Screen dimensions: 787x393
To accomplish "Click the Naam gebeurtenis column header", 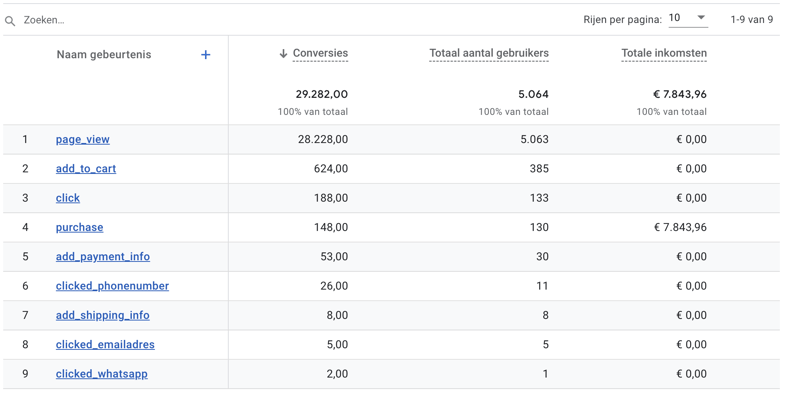I will pos(103,55).
